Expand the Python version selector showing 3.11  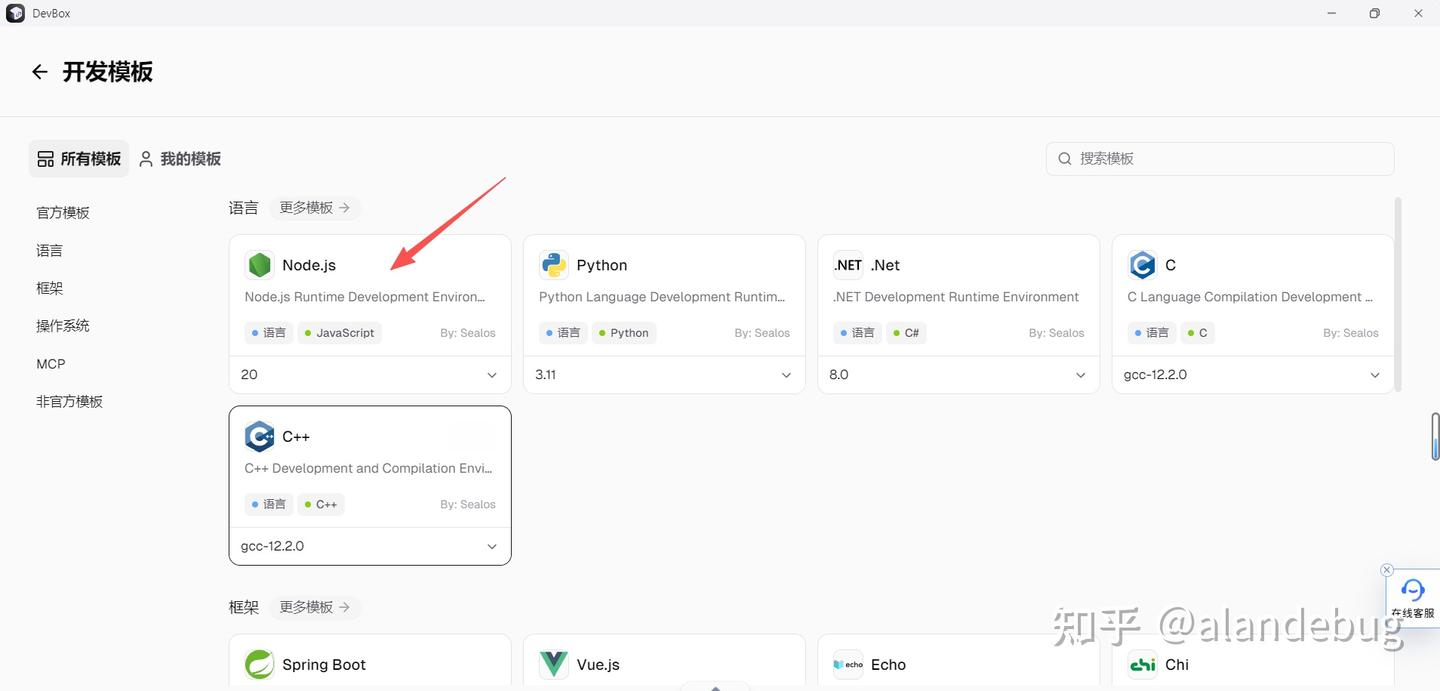[663, 374]
